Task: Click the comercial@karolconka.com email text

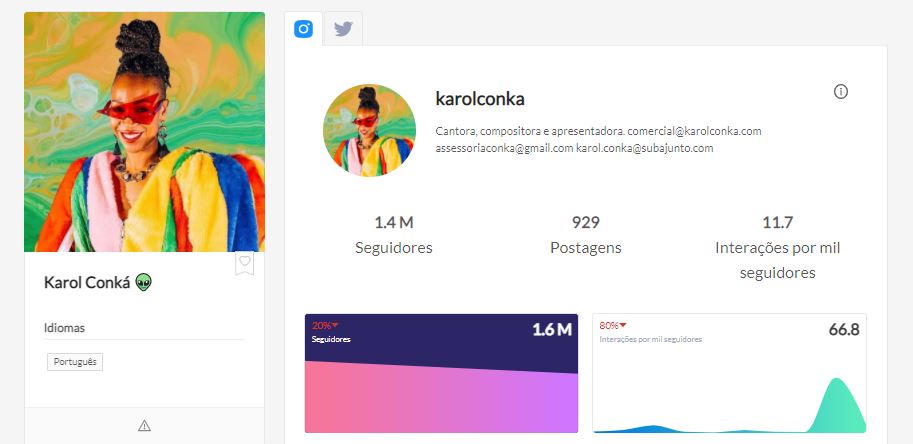Action: [694, 131]
